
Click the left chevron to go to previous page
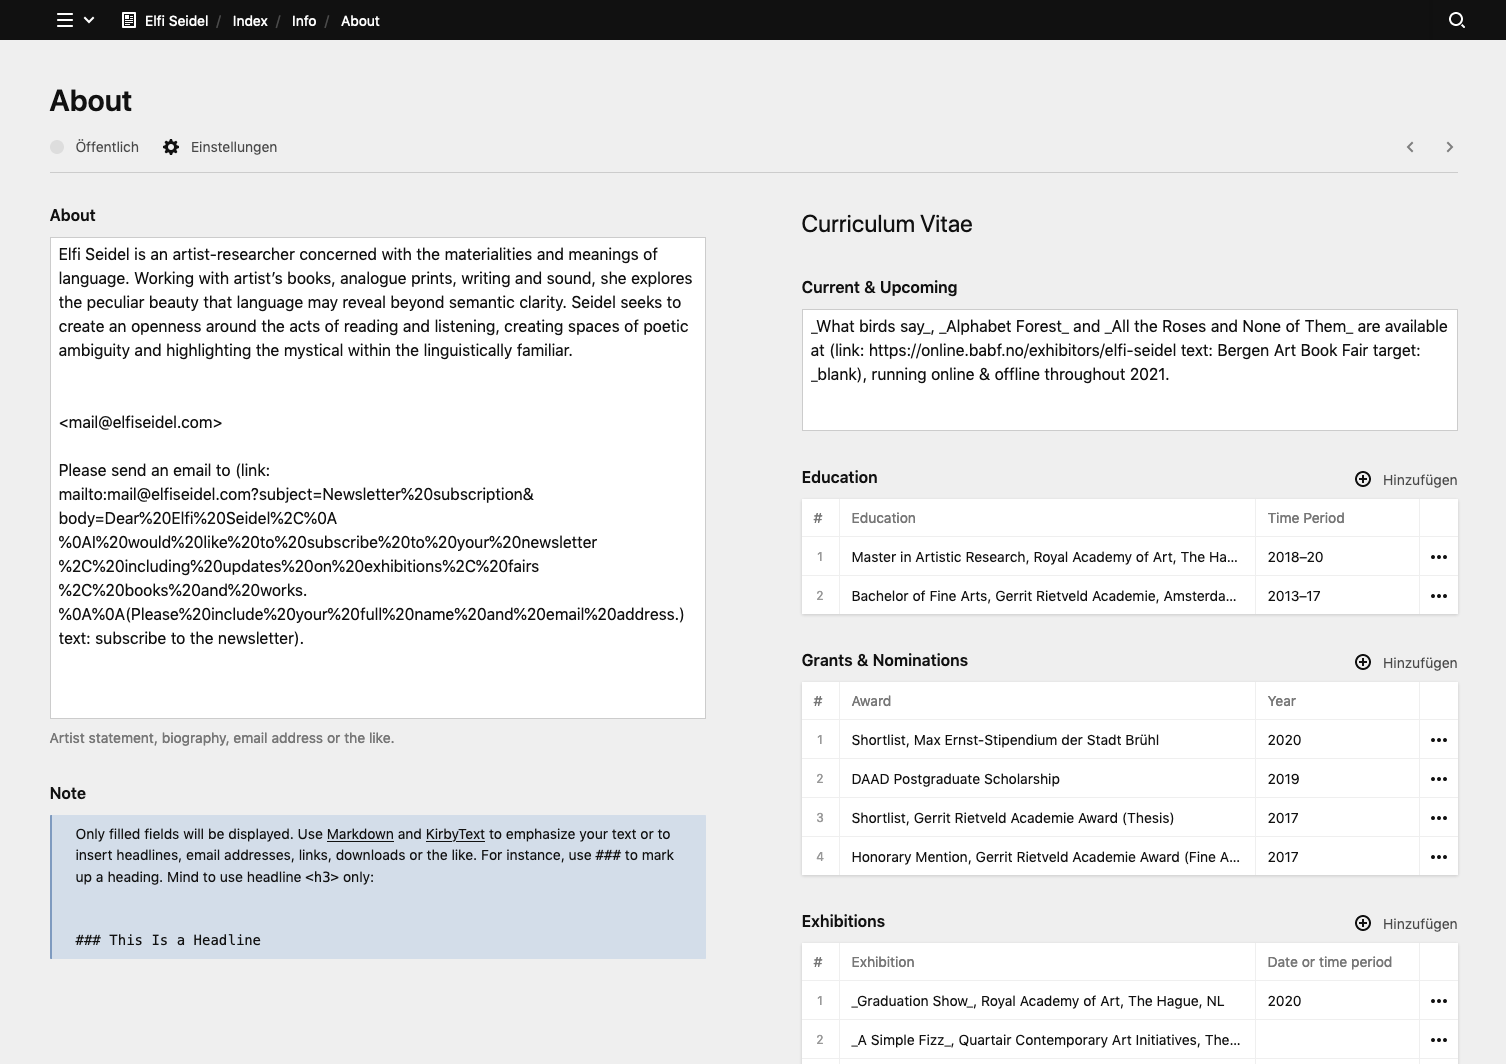pos(1409,147)
